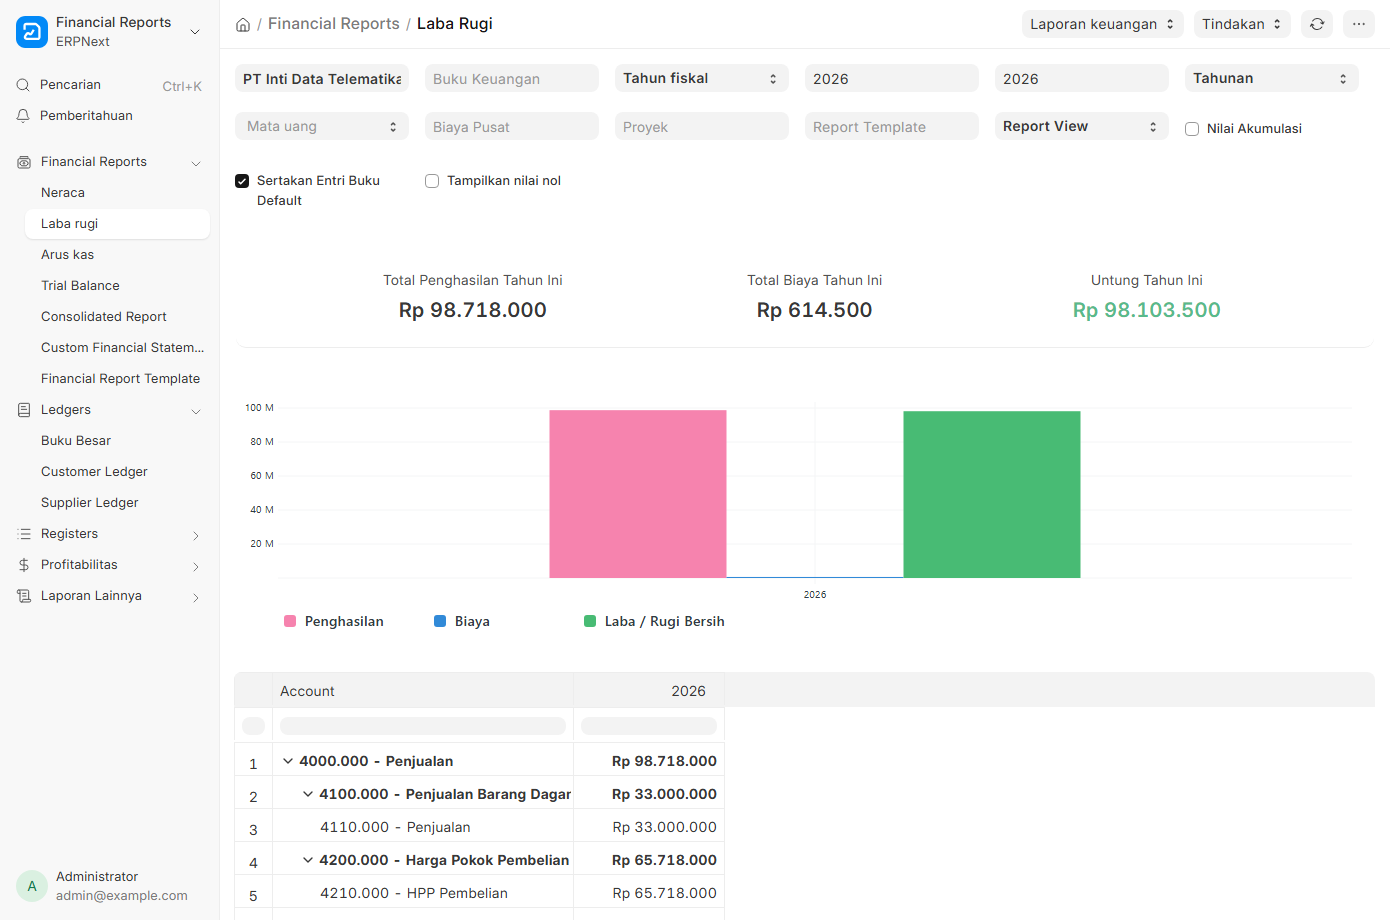
Task: Enable Tampilkan nilai nol checkbox
Action: [x=432, y=181]
